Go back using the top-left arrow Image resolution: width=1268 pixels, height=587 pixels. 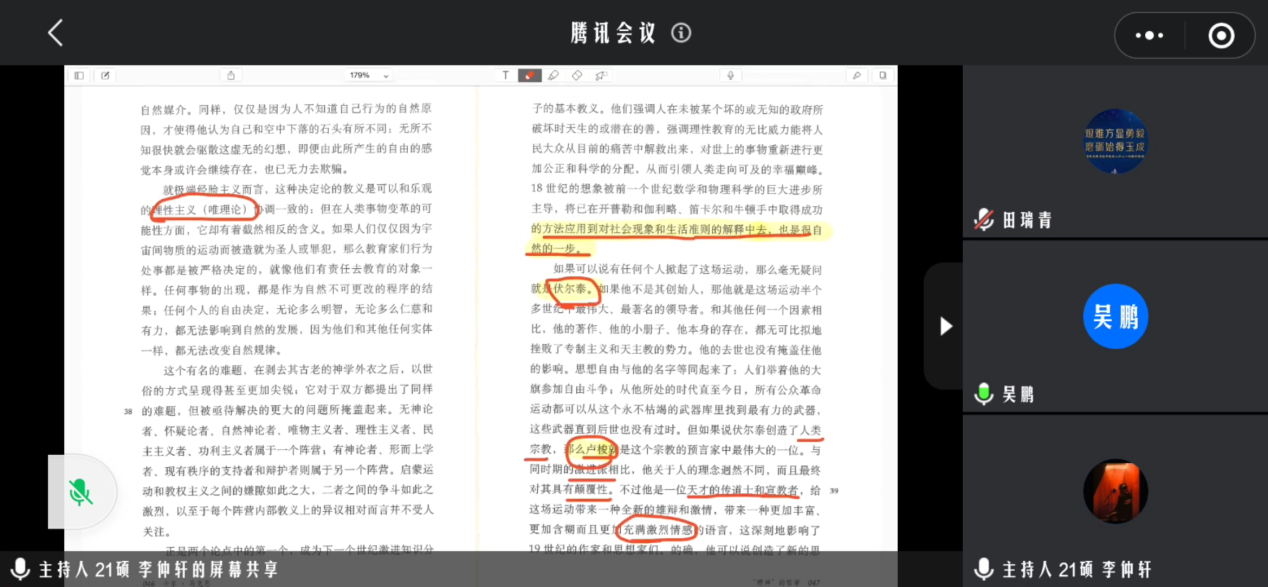(55, 33)
